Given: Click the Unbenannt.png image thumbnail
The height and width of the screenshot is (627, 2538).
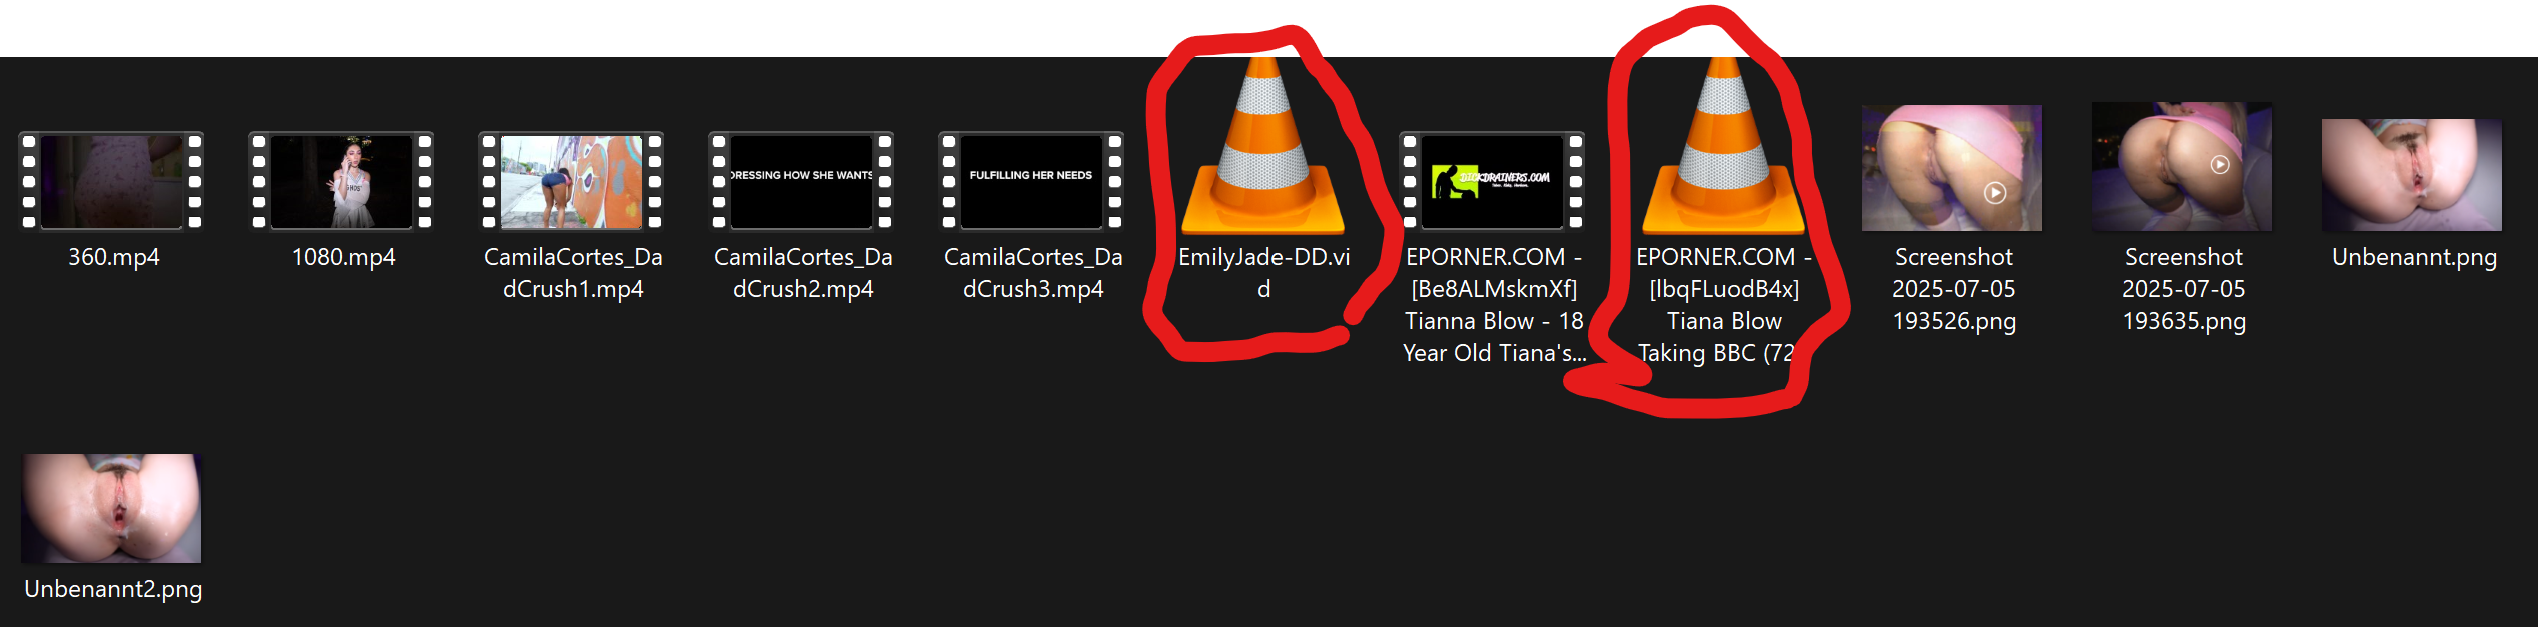Looking at the screenshot, I should click(x=2412, y=175).
